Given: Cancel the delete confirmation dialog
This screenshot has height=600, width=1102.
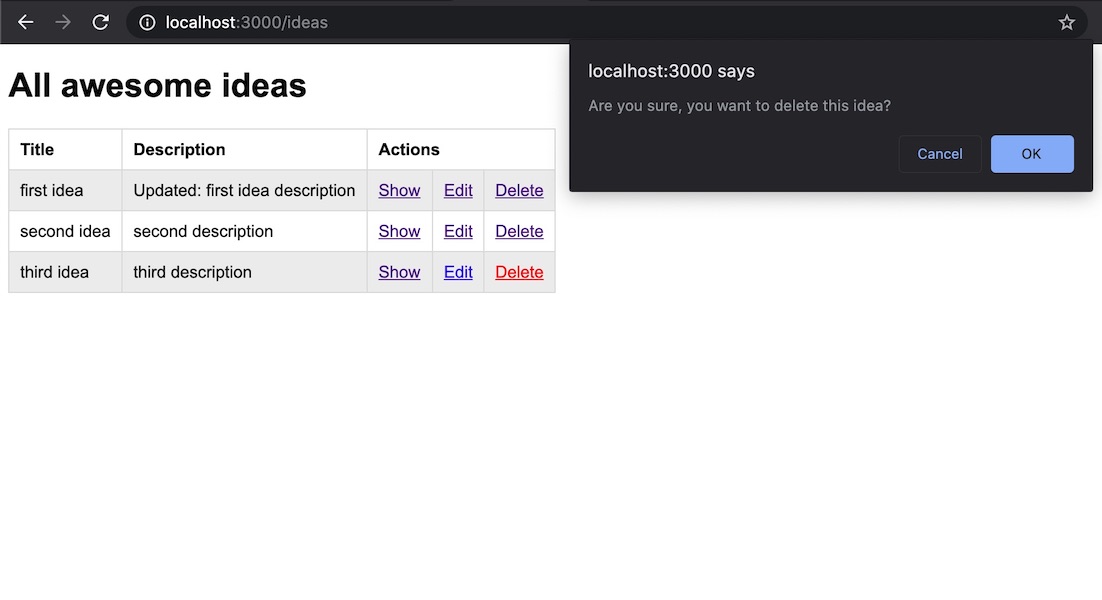Looking at the screenshot, I should 939,154.
